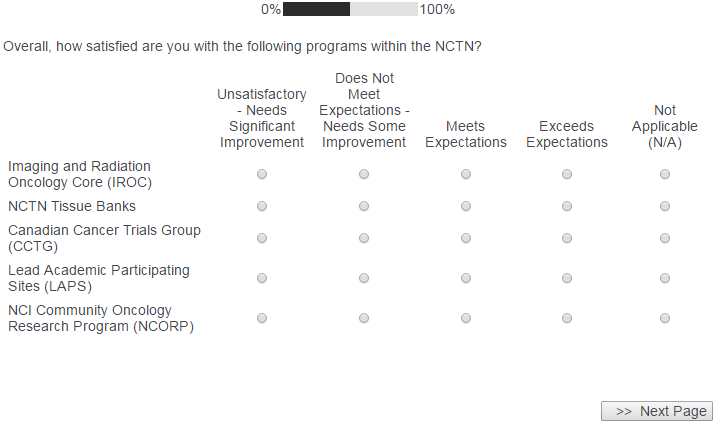Select Does Not Meet Expectations for NCORP
Image resolution: width=718 pixels, height=433 pixels.
click(x=364, y=318)
